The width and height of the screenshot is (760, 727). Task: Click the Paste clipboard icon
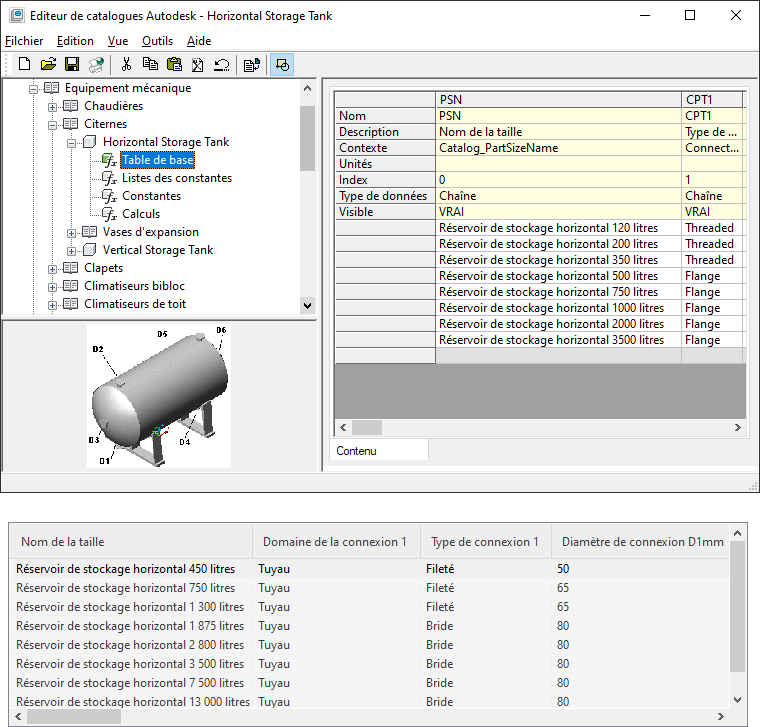(174, 64)
